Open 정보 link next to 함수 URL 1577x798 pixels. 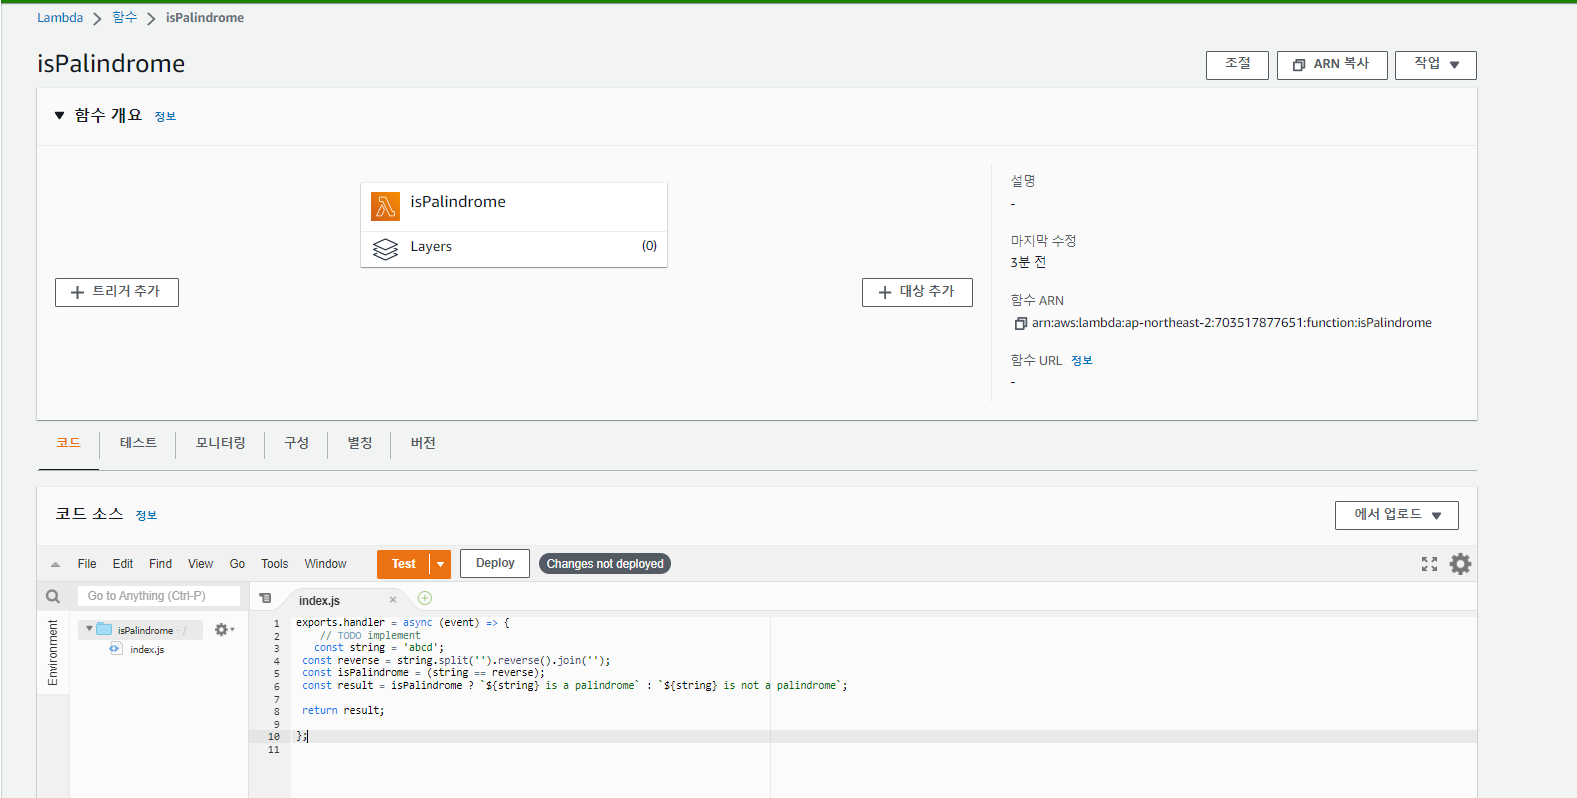(1082, 361)
